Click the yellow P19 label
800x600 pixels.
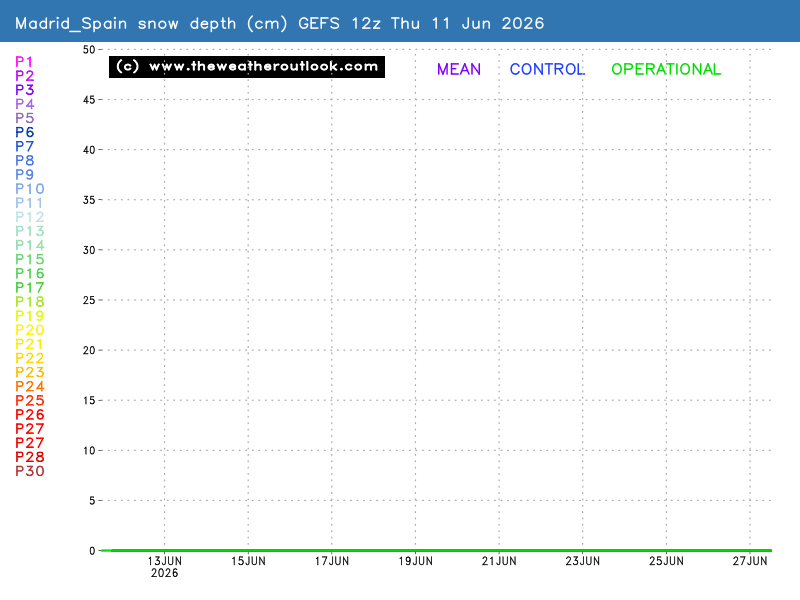pos(30,316)
